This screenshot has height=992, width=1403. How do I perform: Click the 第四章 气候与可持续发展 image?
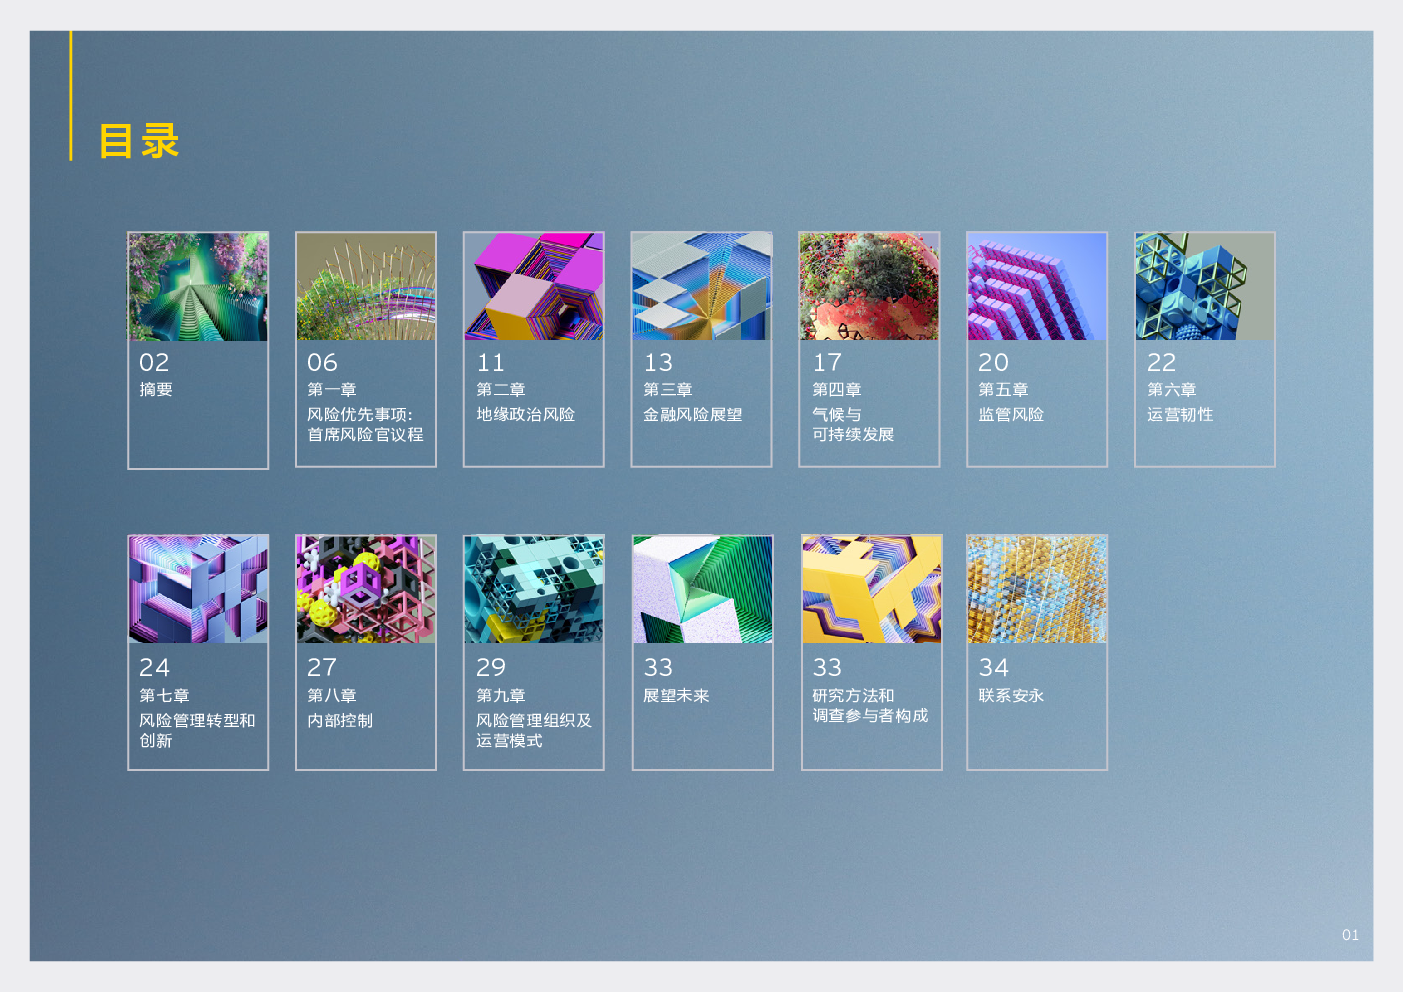pyautogui.click(x=869, y=287)
